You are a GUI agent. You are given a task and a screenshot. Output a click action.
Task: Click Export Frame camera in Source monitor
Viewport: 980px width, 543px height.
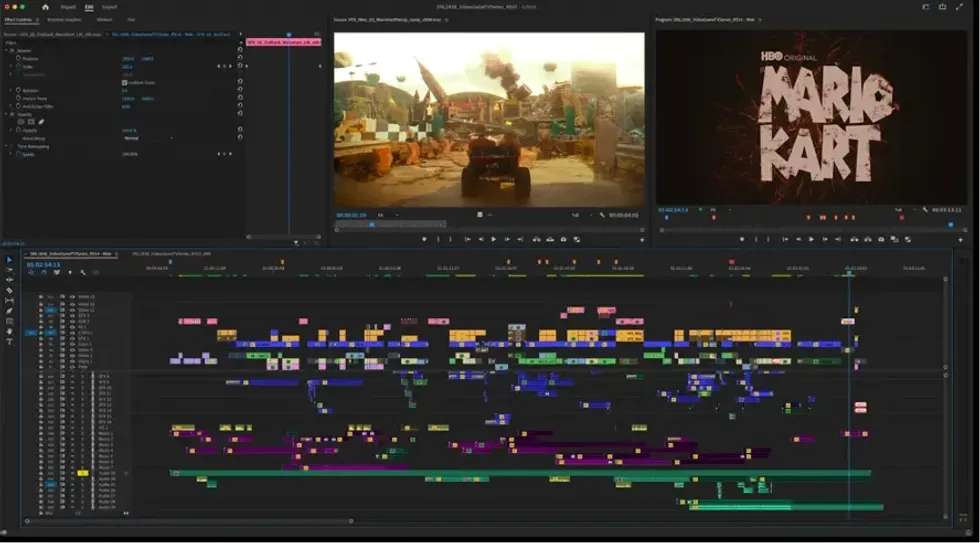[x=563, y=239]
